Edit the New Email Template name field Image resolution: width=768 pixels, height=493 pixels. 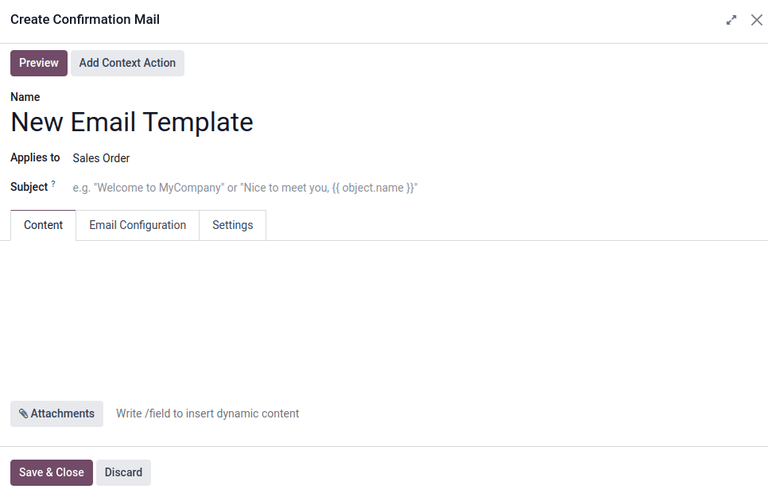[x=132, y=122]
